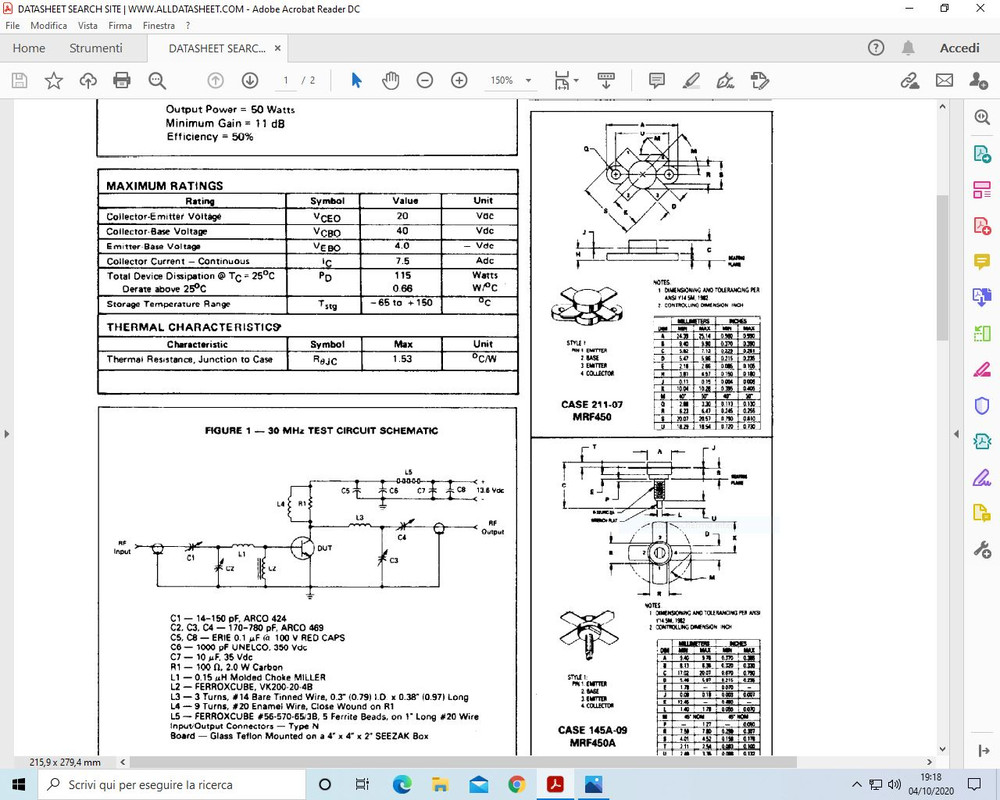Activate the hand pan tool
Viewport: 1000px width, 800px height.
(390, 80)
